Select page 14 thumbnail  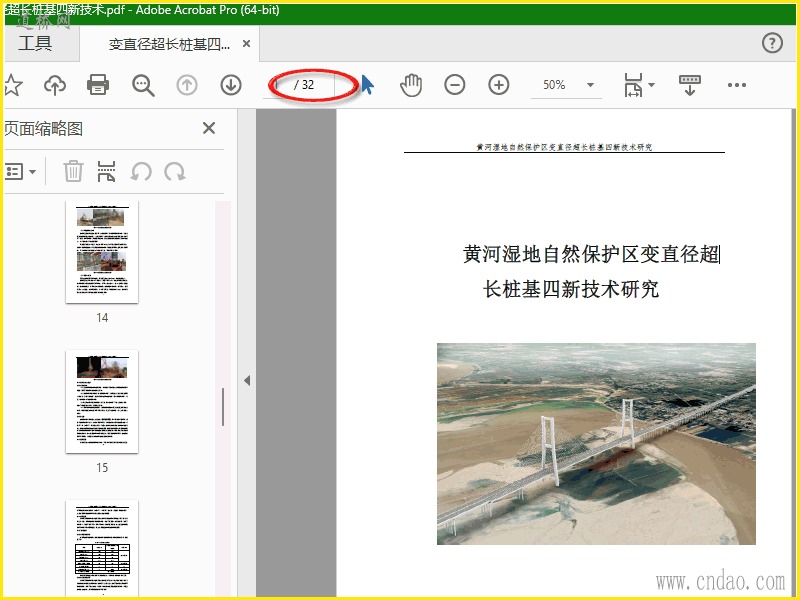click(x=102, y=253)
